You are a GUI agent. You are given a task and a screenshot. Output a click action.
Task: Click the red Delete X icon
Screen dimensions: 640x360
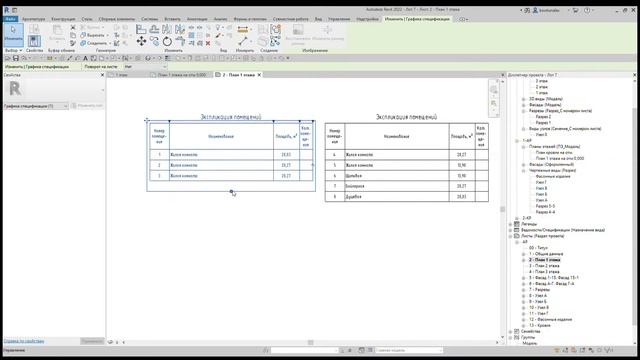[208, 43]
